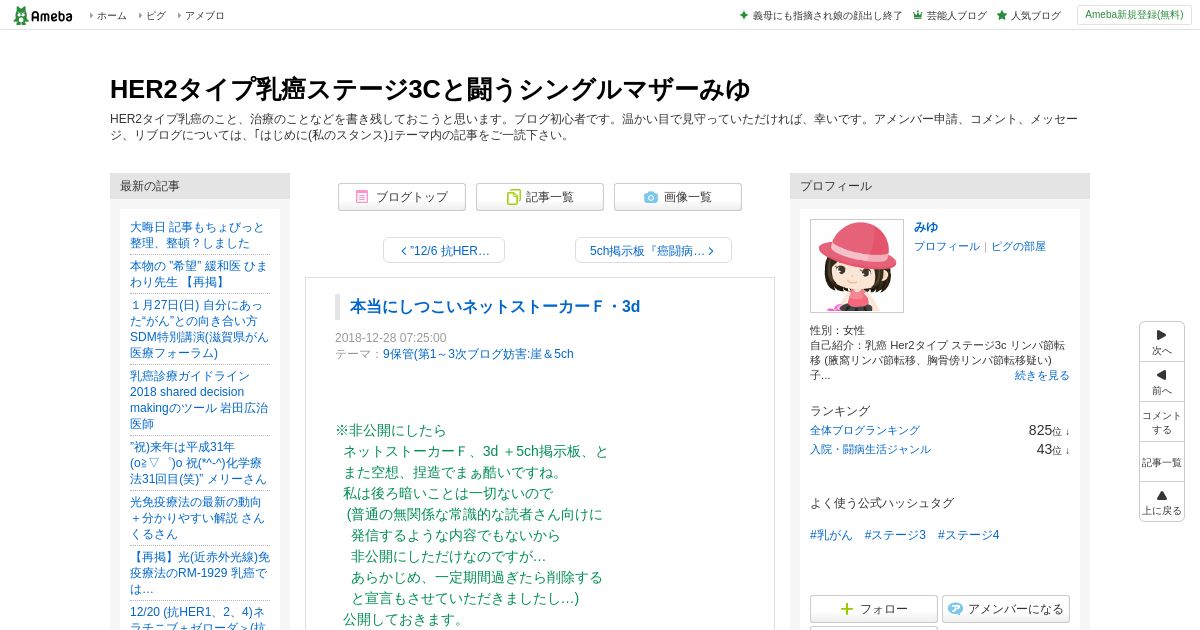The width and height of the screenshot is (1200, 630).
Task: Open ピグ in the top navigation
Action: point(156,16)
